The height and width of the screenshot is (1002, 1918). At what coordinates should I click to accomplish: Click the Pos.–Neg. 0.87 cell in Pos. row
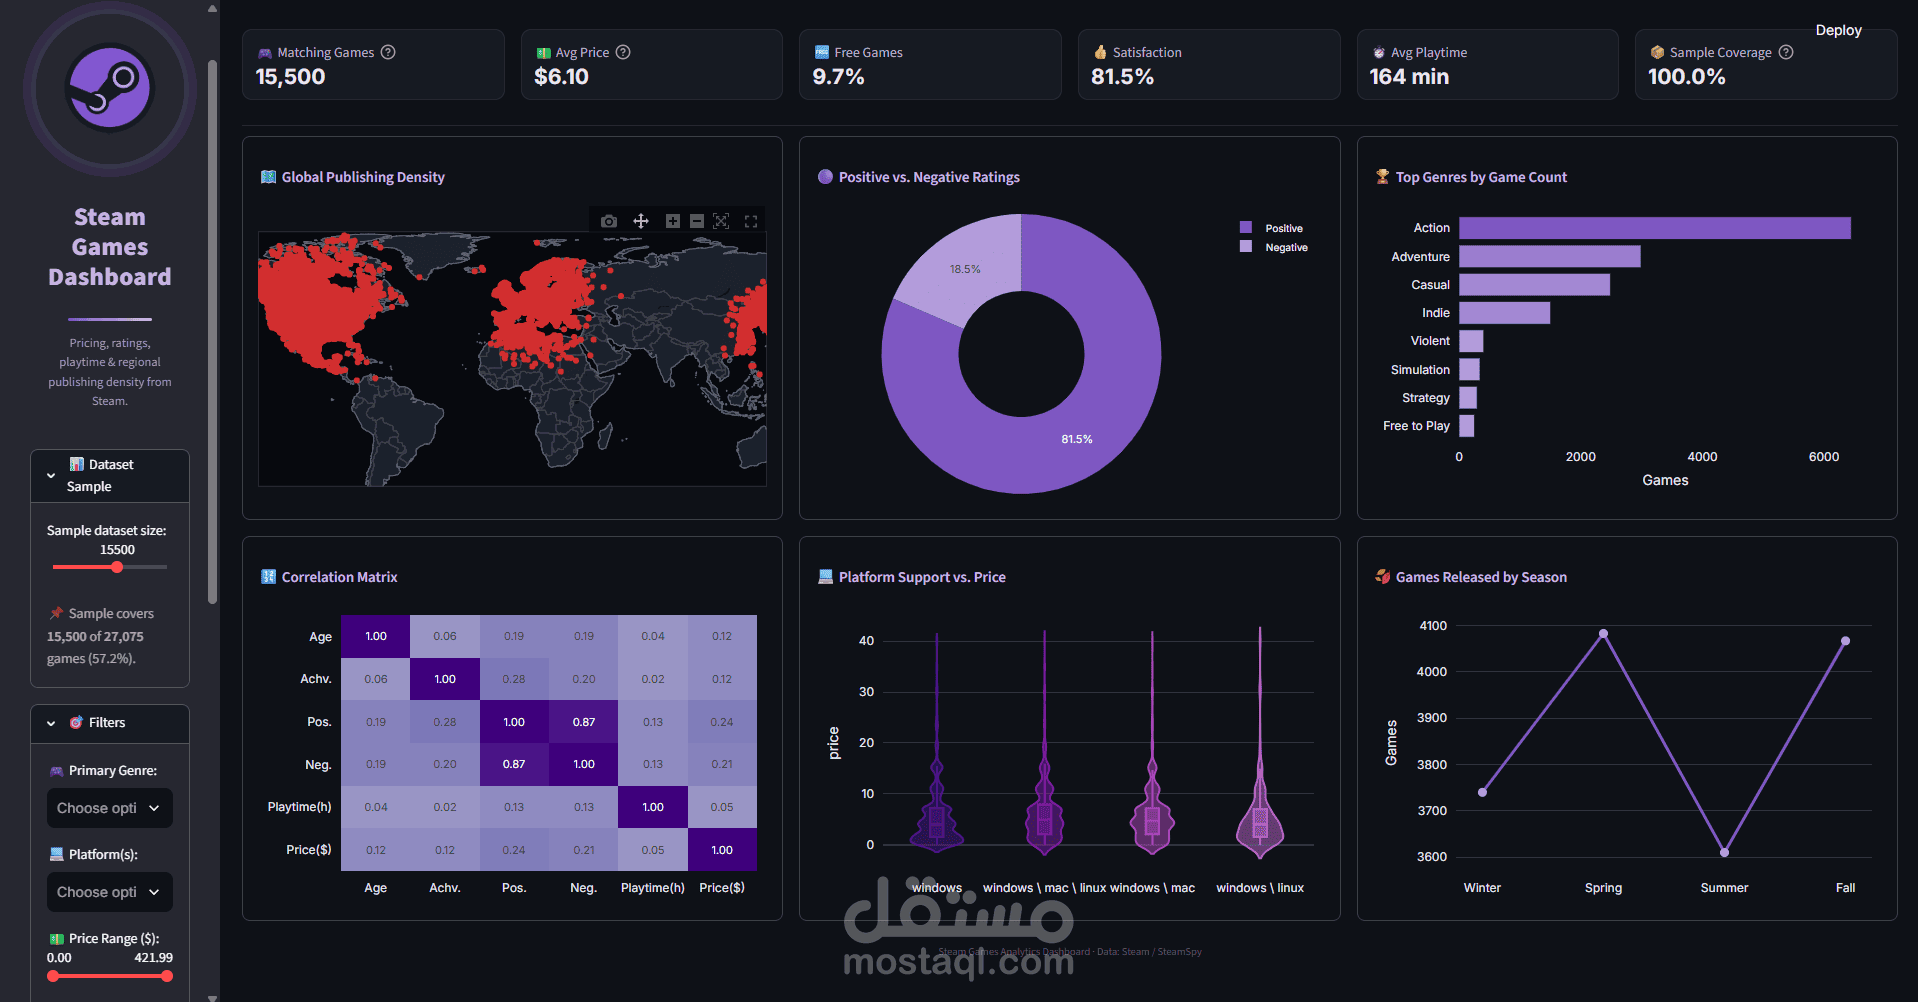coord(583,722)
